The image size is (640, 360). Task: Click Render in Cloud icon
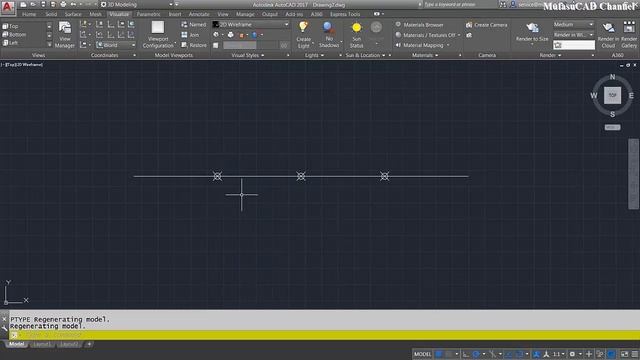click(x=608, y=28)
